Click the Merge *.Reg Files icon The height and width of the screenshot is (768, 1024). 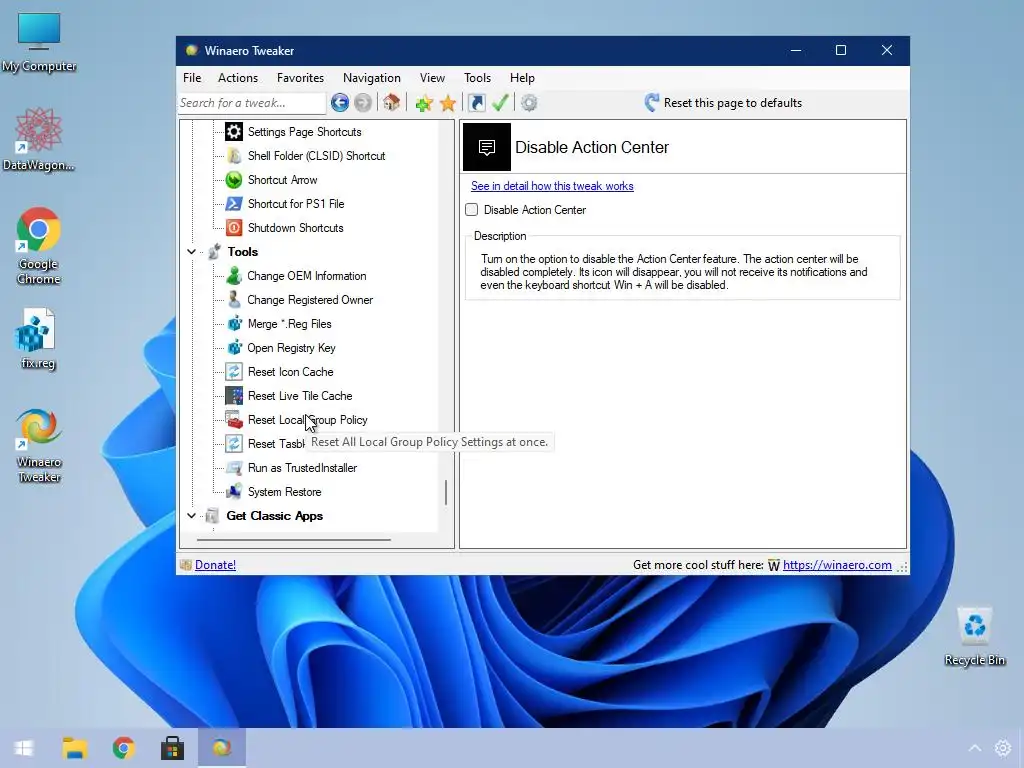[234, 324]
